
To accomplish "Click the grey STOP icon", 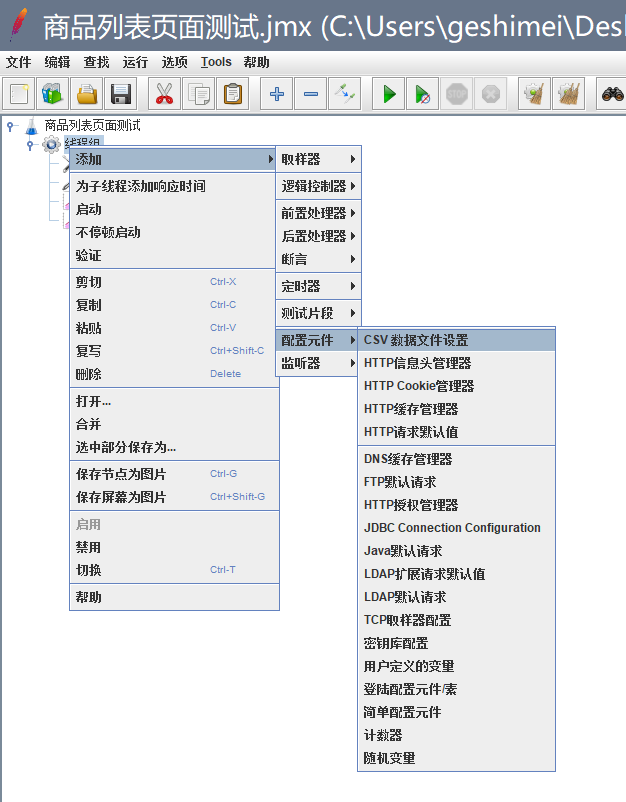I will [x=457, y=94].
